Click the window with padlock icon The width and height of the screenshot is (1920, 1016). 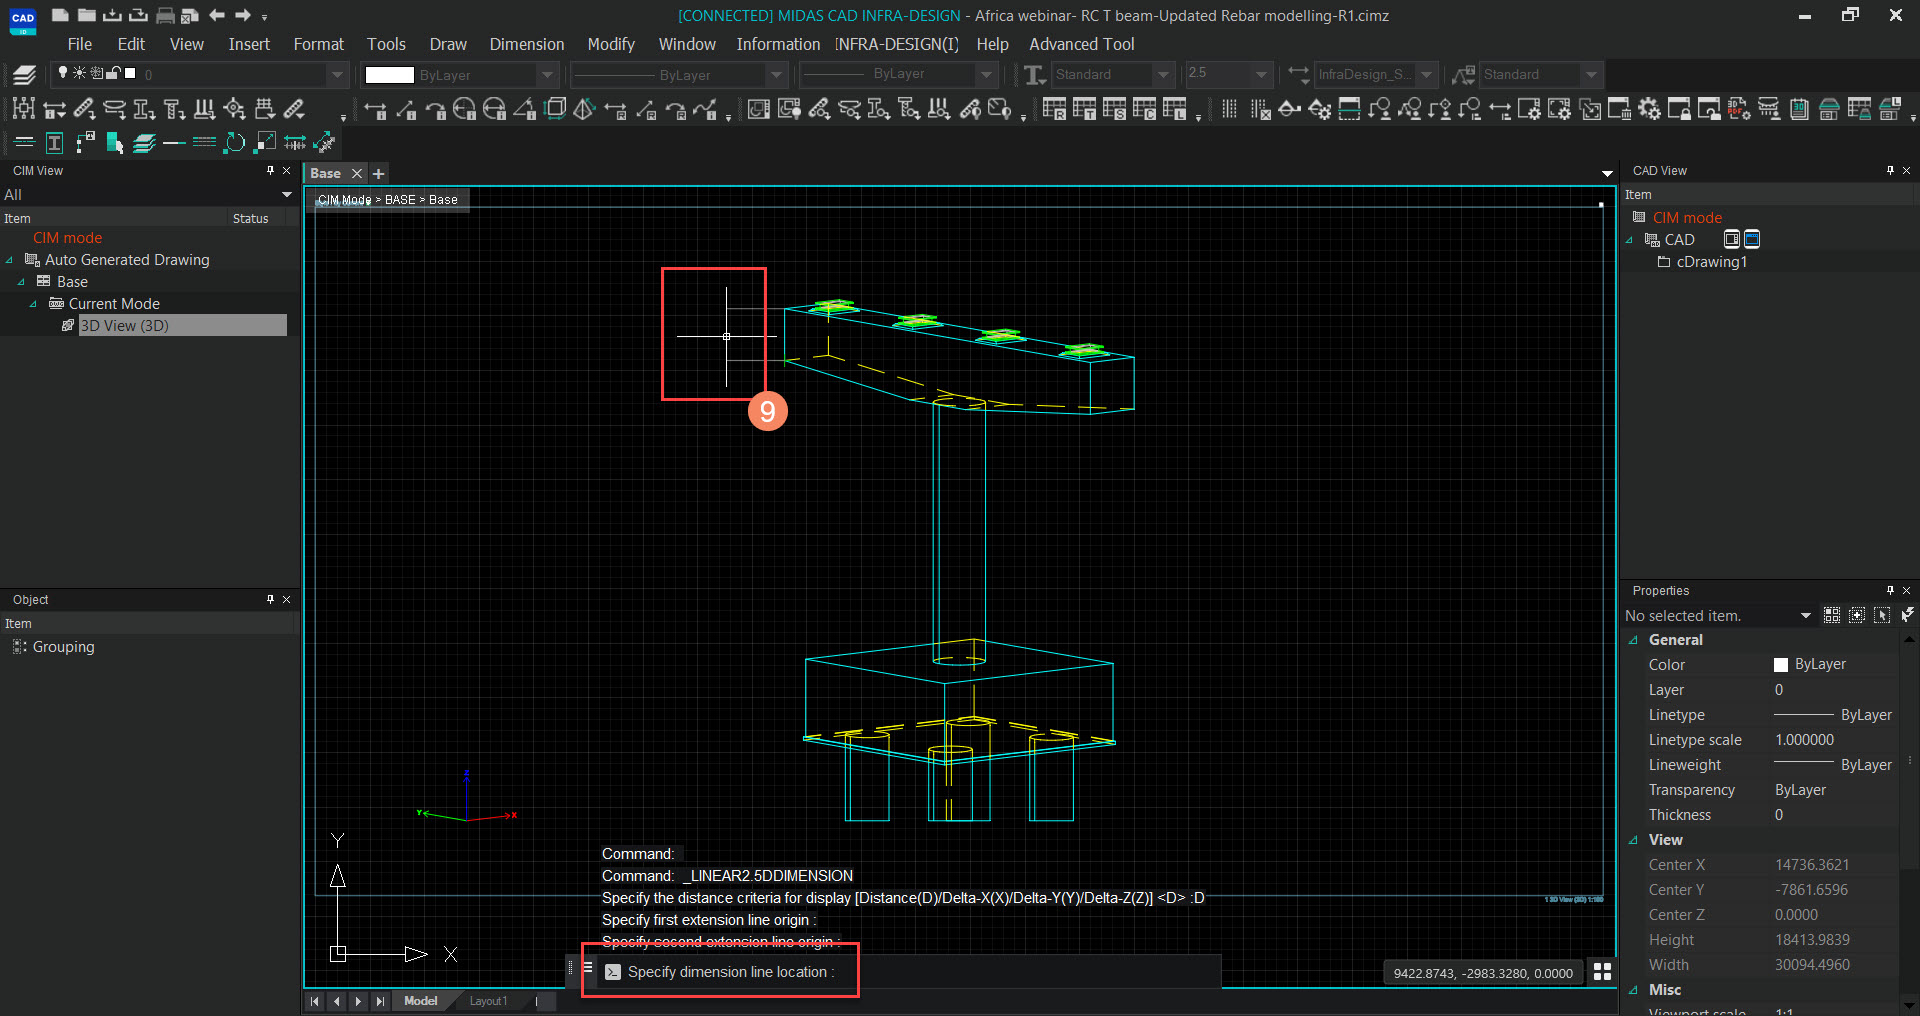pyautogui.click(x=1679, y=109)
